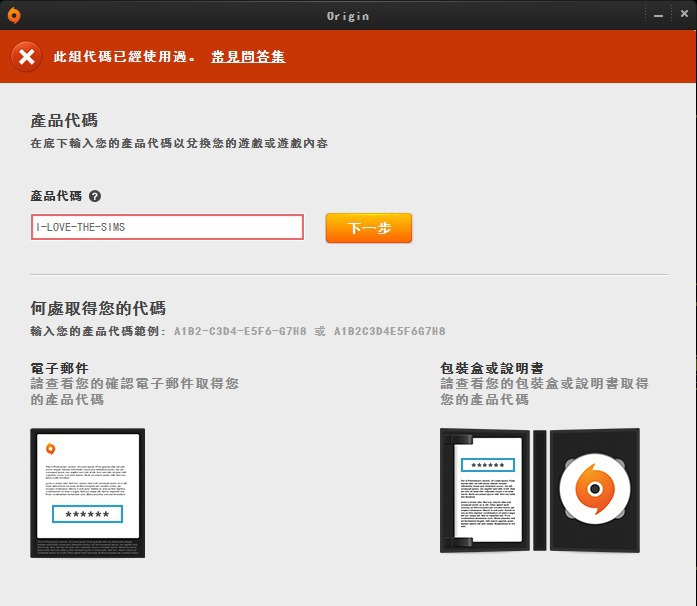Click the instruction text 在底下輸入您的產品代碼
This screenshot has height=606, width=697.
tap(179, 143)
